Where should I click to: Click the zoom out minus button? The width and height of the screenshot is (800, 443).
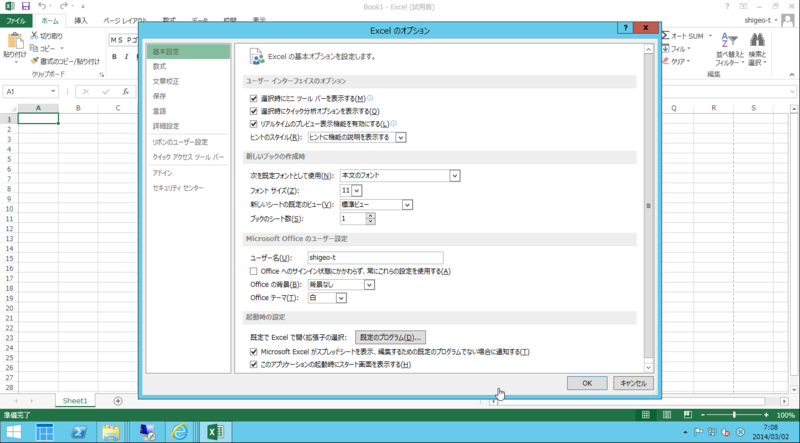tap(703, 415)
